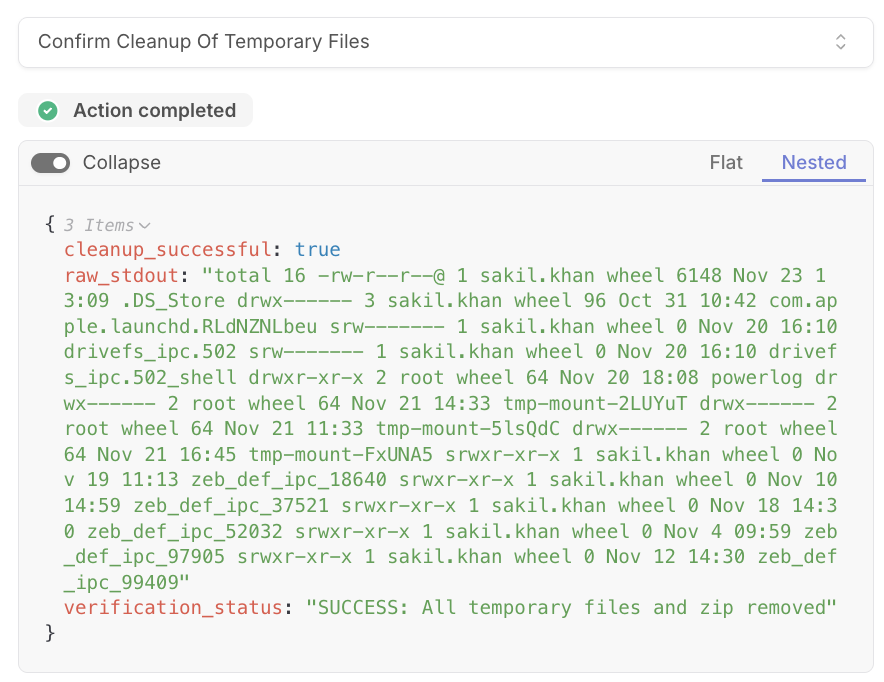
Task: Click the raw_stdout string value text
Action: [x=450, y=429]
